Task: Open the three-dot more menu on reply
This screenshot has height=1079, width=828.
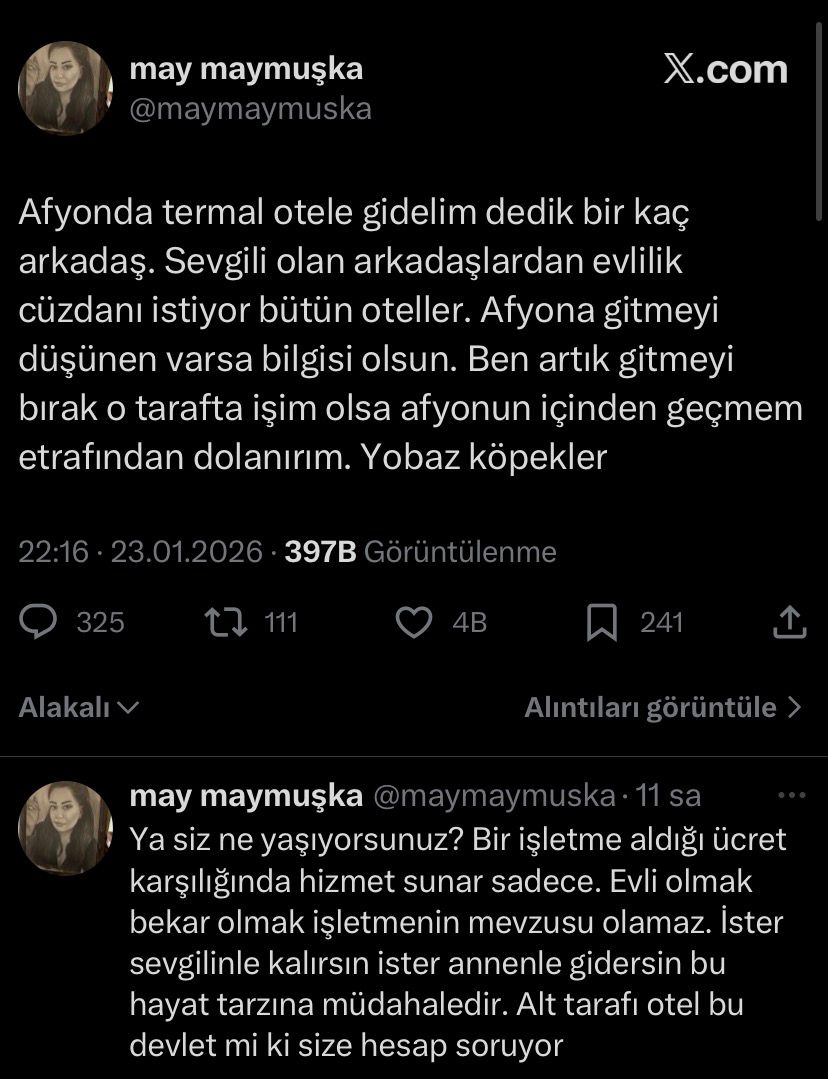Action: [x=791, y=796]
